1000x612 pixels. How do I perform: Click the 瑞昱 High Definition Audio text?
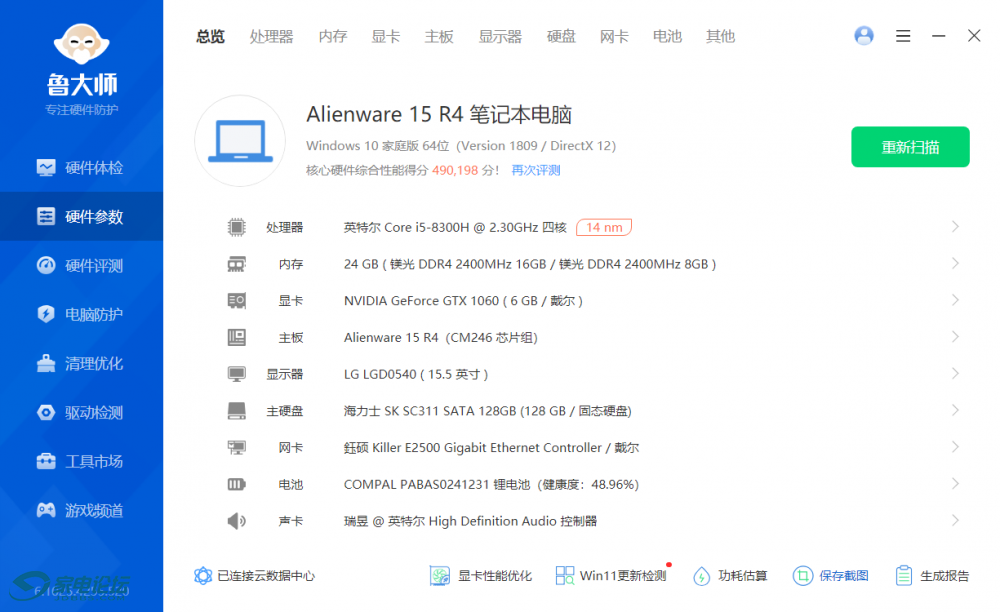point(471,521)
